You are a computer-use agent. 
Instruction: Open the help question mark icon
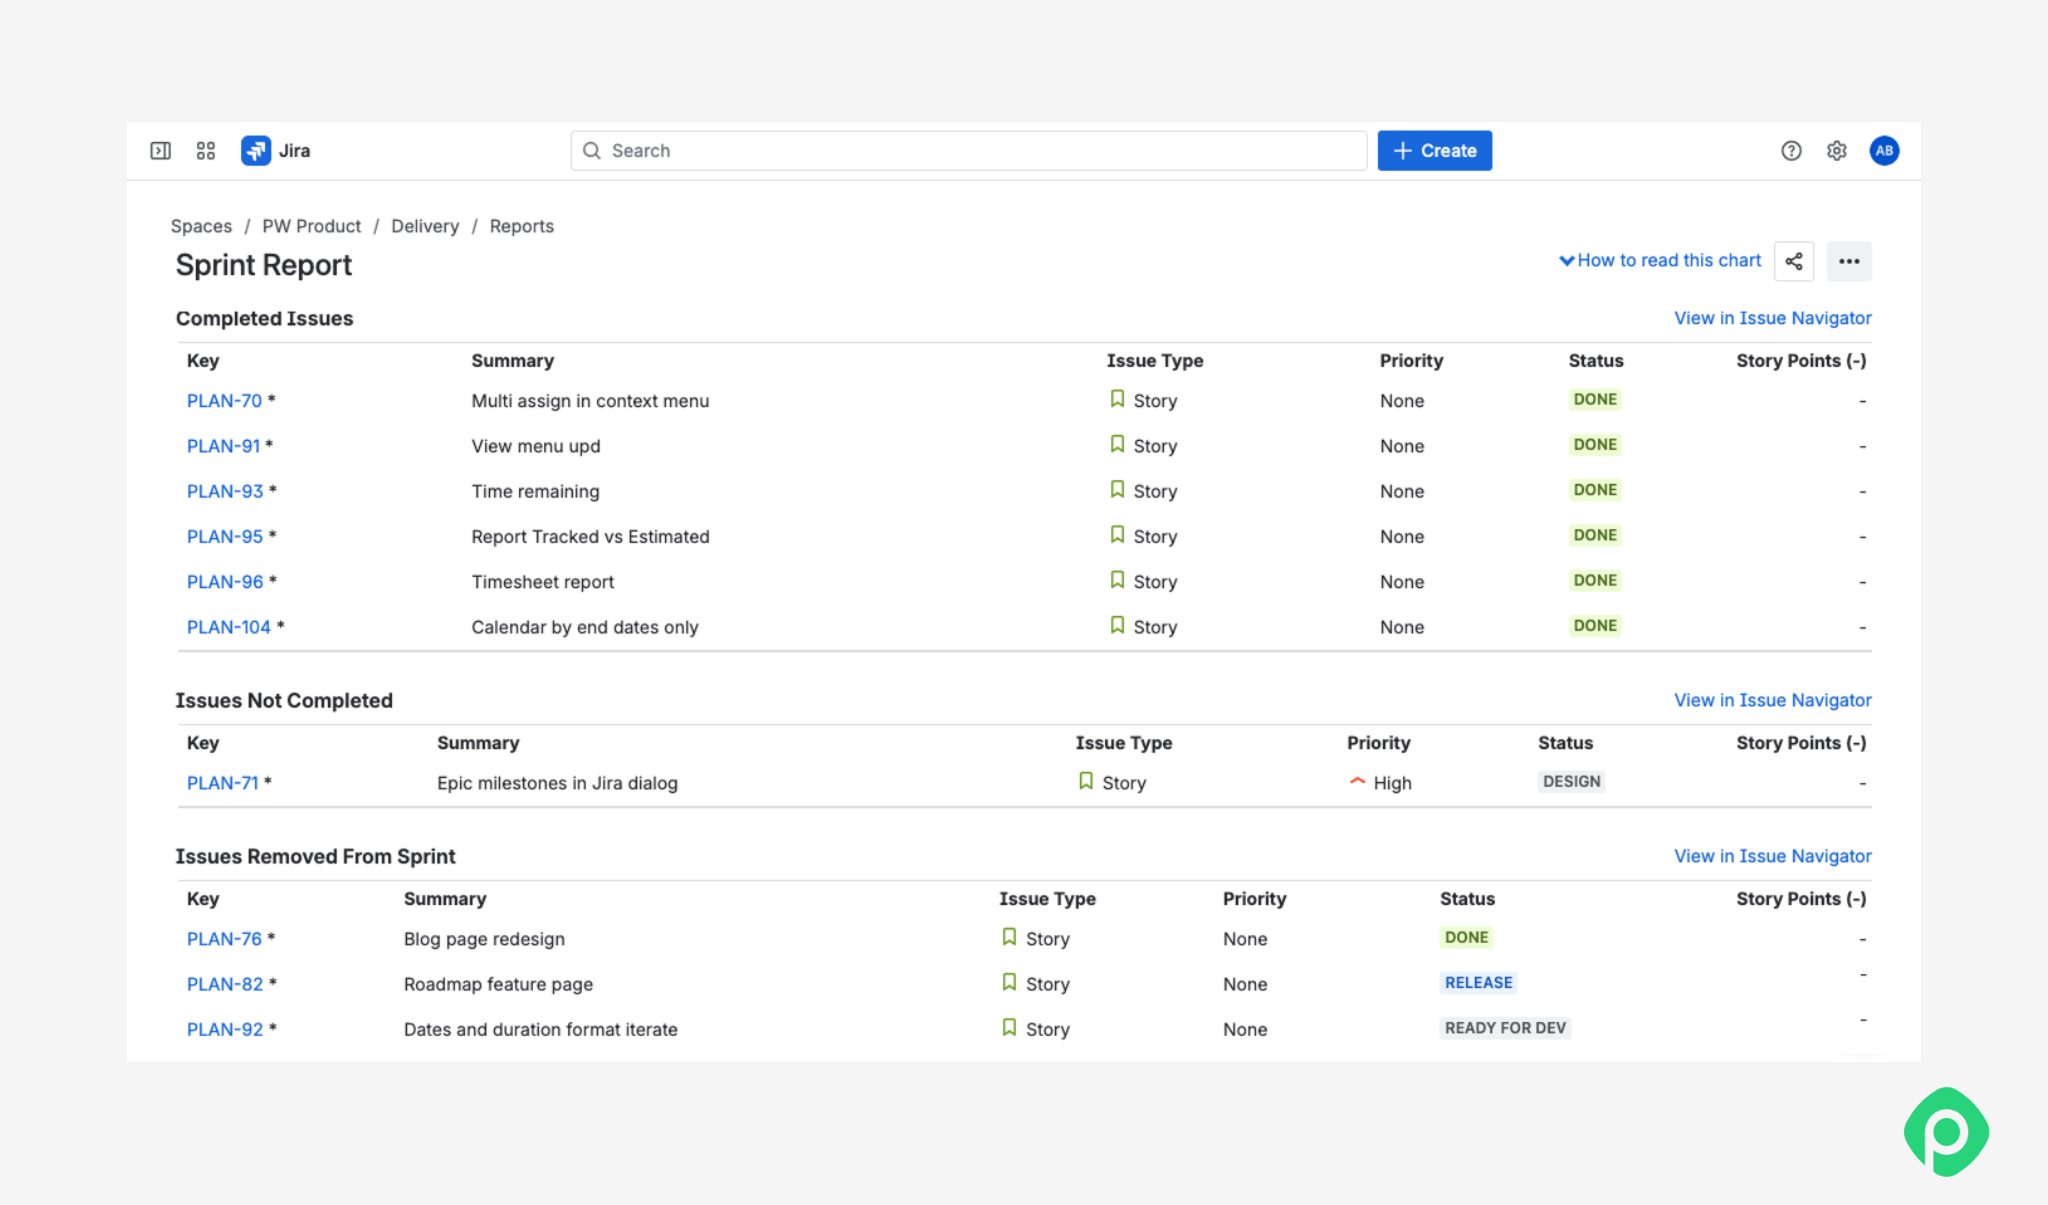1791,151
